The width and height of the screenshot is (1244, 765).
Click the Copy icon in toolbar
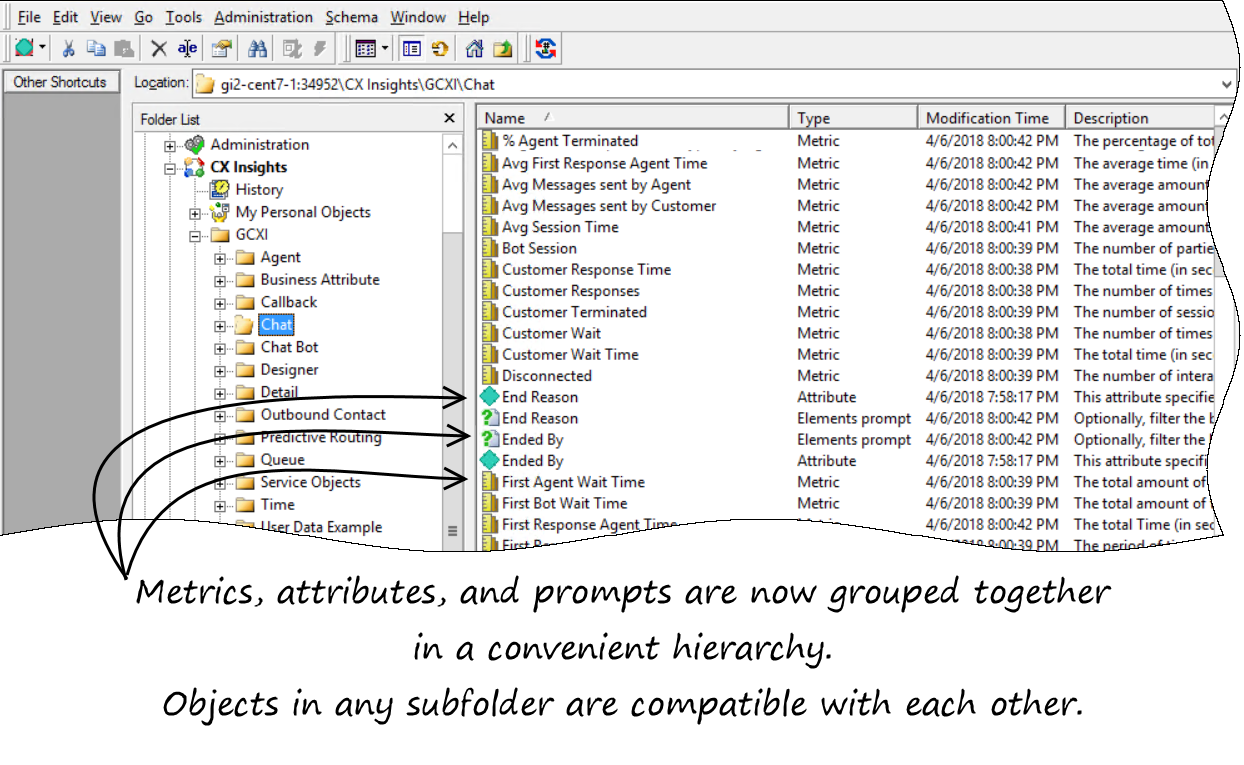96,48
